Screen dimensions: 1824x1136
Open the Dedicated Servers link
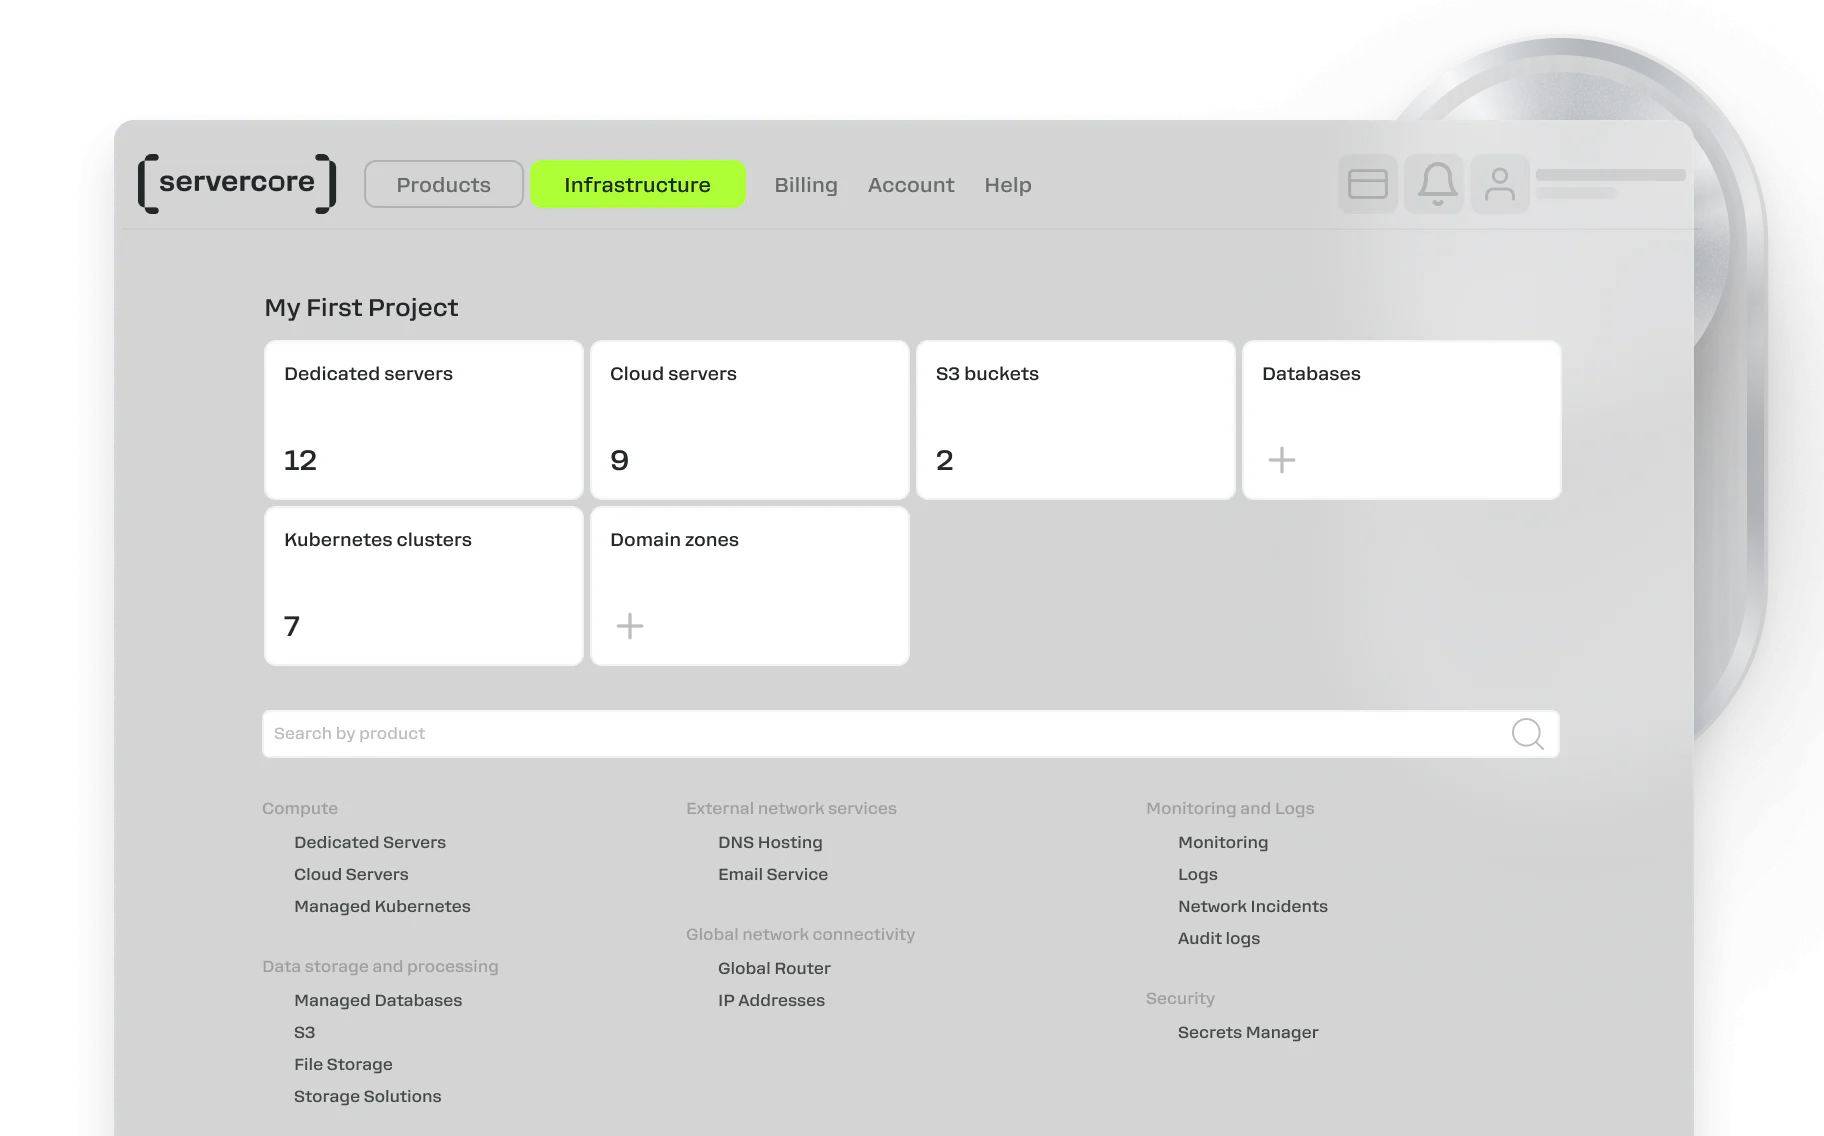click(370, 842)
